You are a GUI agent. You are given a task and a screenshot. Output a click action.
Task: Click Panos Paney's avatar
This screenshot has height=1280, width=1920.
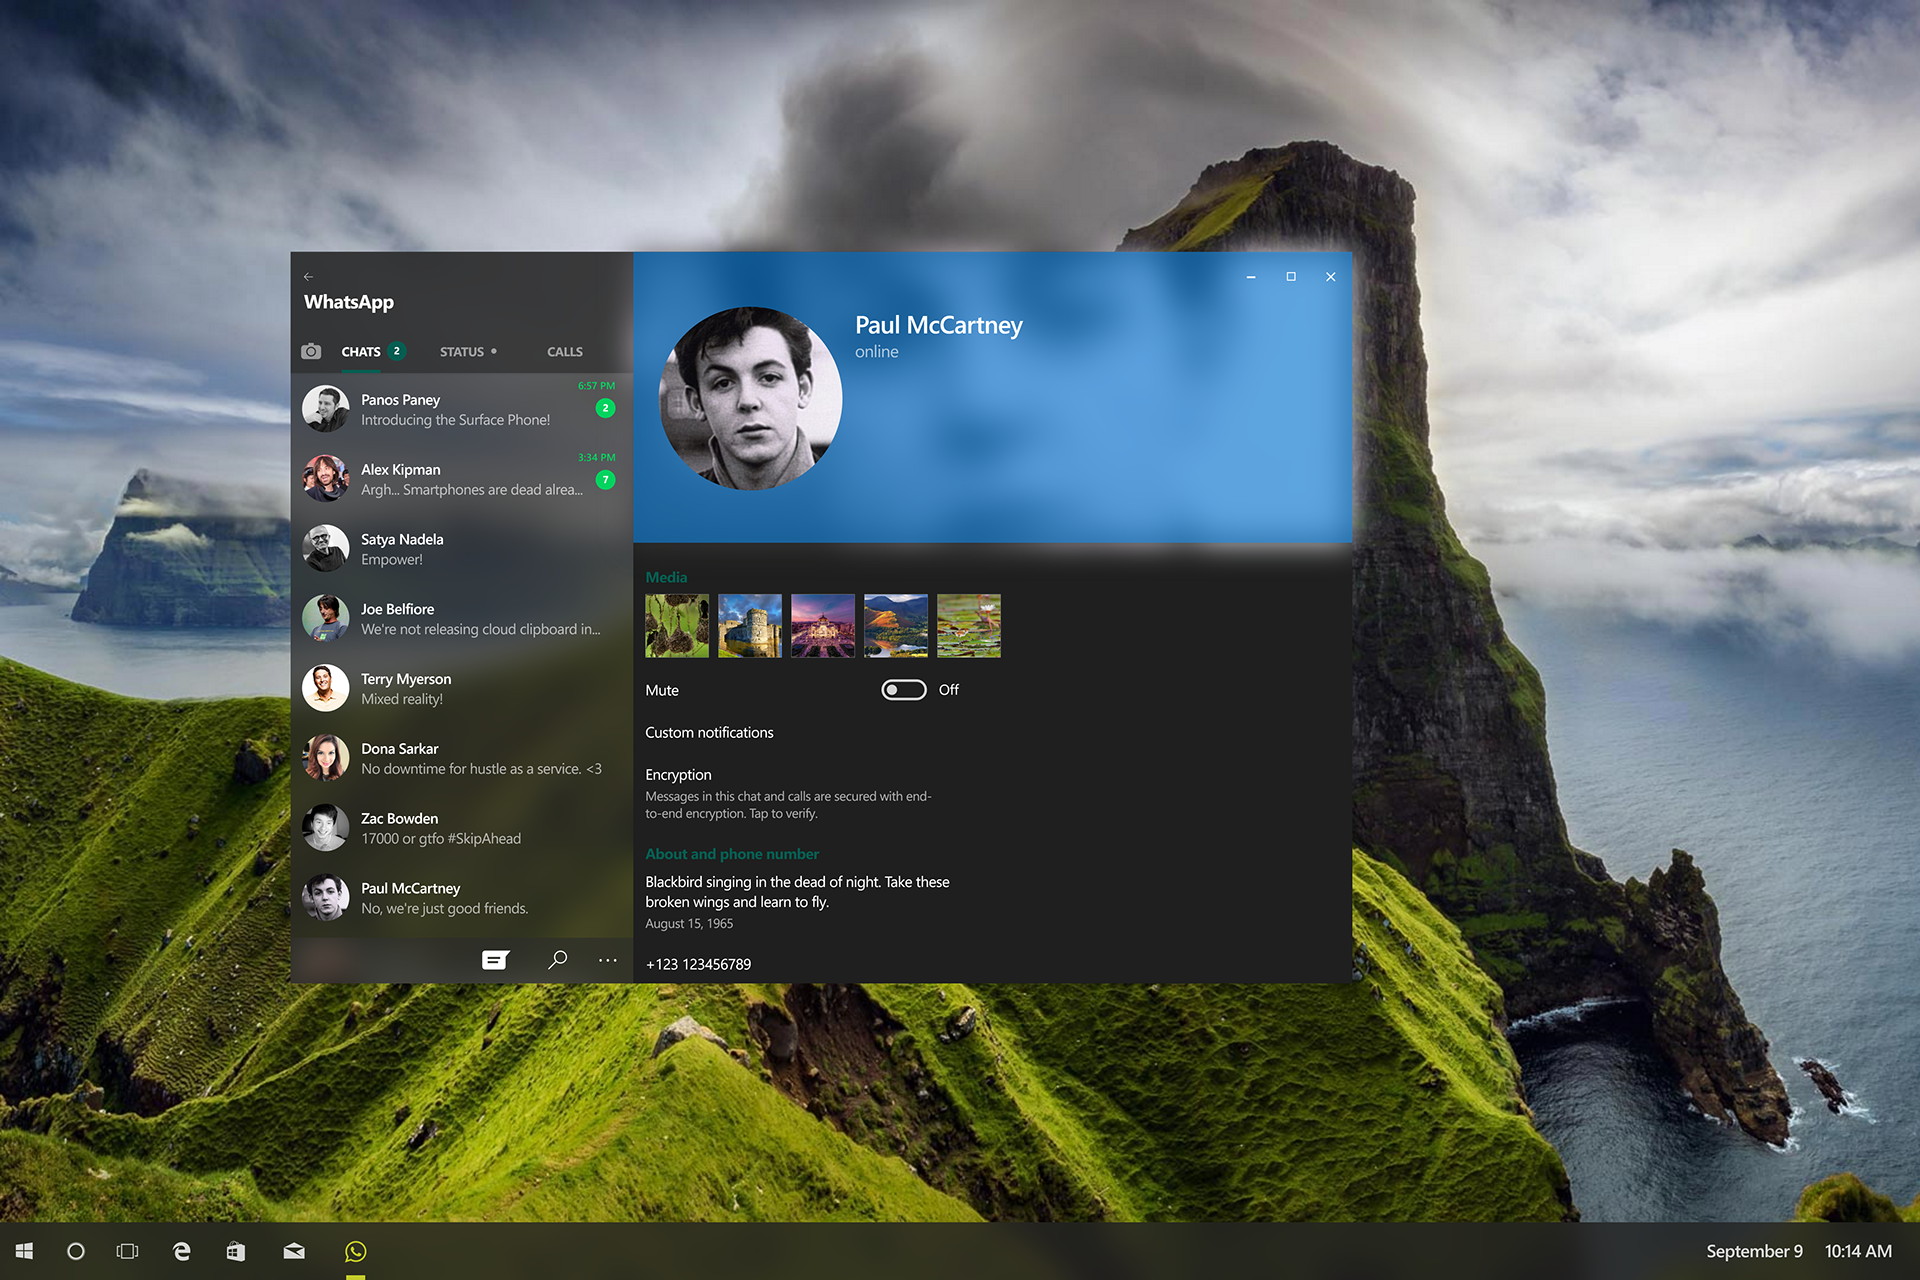(x=326, y=408)
